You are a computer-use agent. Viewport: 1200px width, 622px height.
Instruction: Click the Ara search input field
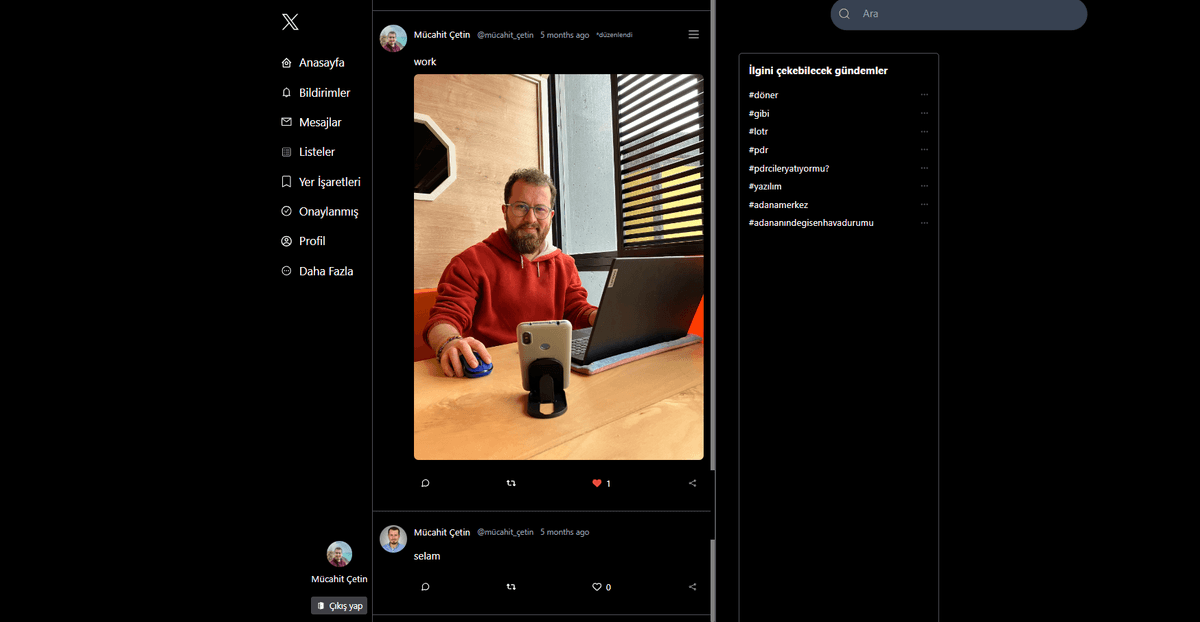960,14
